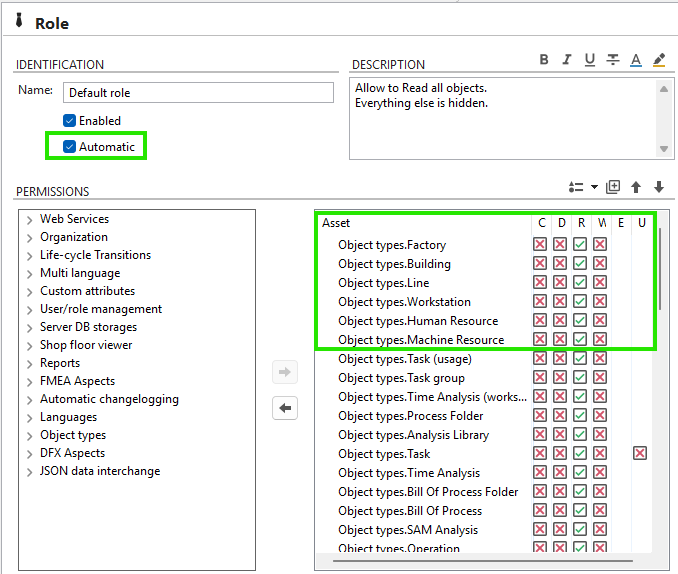
Task: Select User/role management in the permissions tree
Action: [x=100, y=309]
